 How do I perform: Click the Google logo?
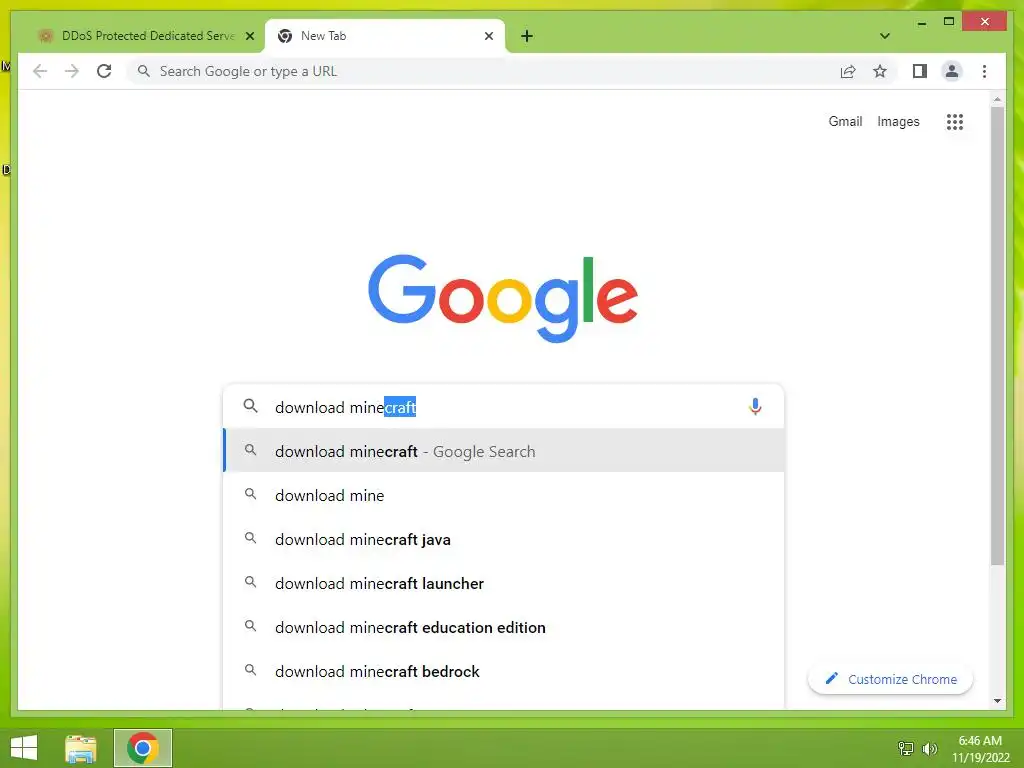tap(503, 298)
